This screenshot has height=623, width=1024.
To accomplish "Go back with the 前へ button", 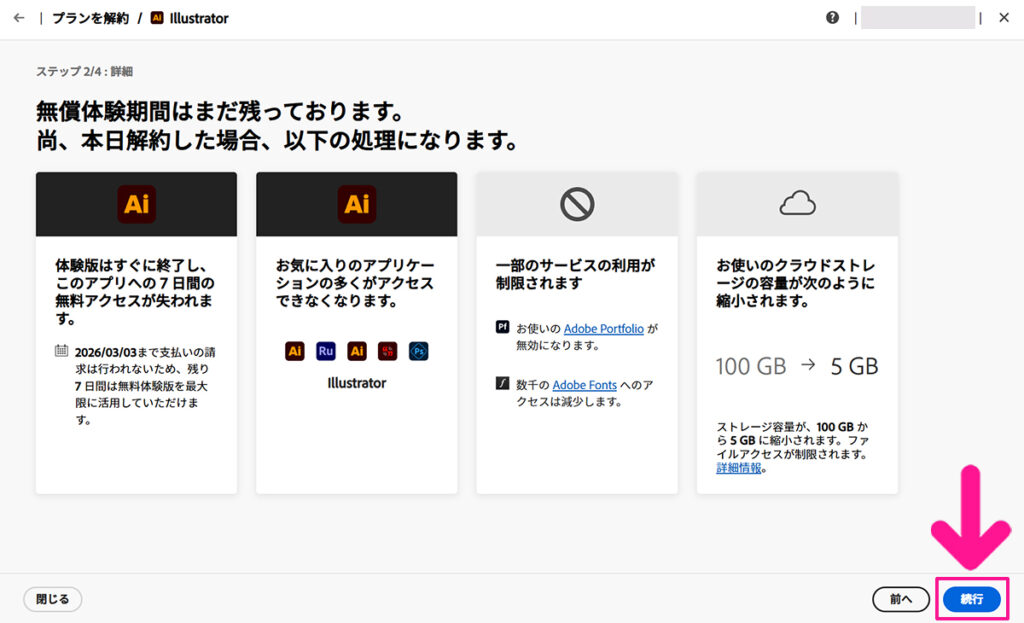I will 901,599.
